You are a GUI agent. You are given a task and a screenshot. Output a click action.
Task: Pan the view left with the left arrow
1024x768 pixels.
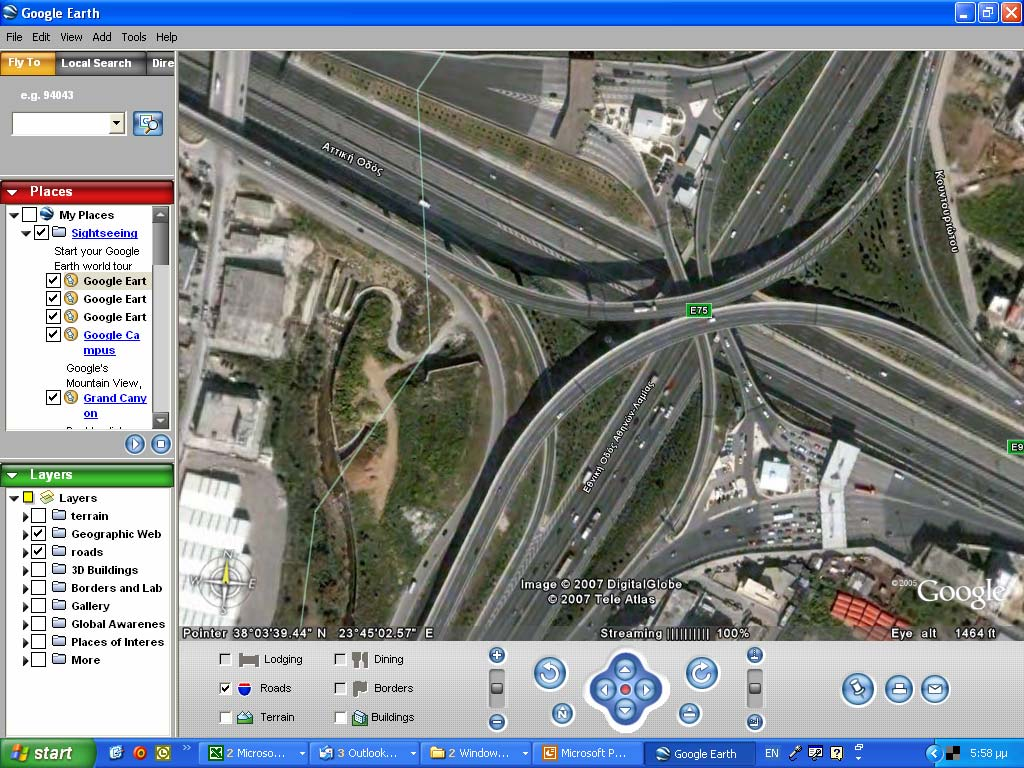pos(604,690)
